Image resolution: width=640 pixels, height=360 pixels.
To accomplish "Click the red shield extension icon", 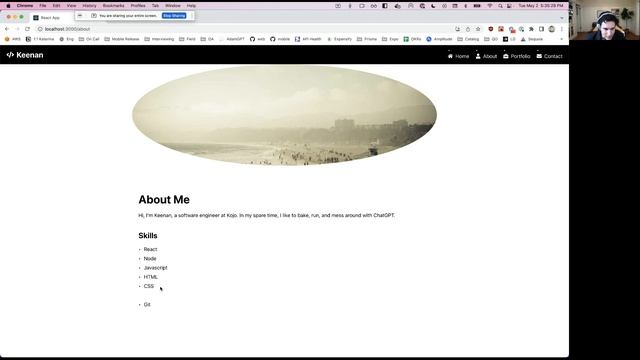I will (x=491, y=29).
